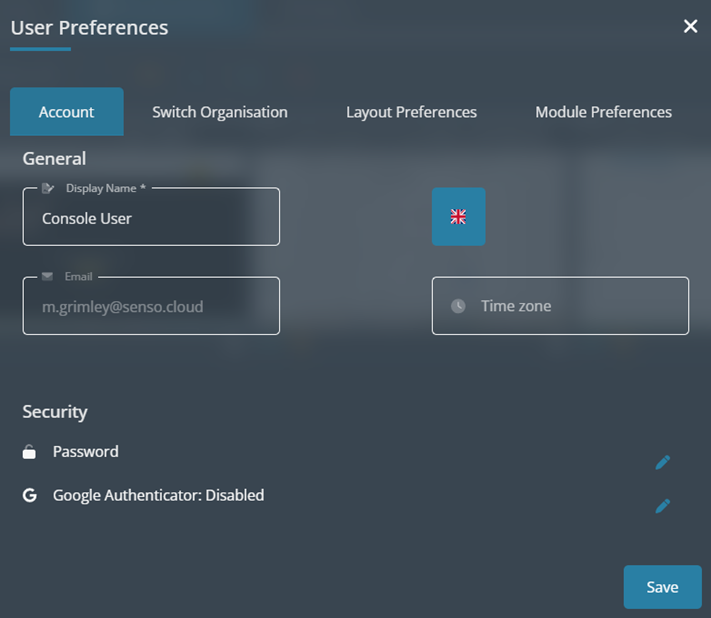Select the Account tab
Image resolution: width=711 pixels, height=618 pixels.
(x=66, y=112)
